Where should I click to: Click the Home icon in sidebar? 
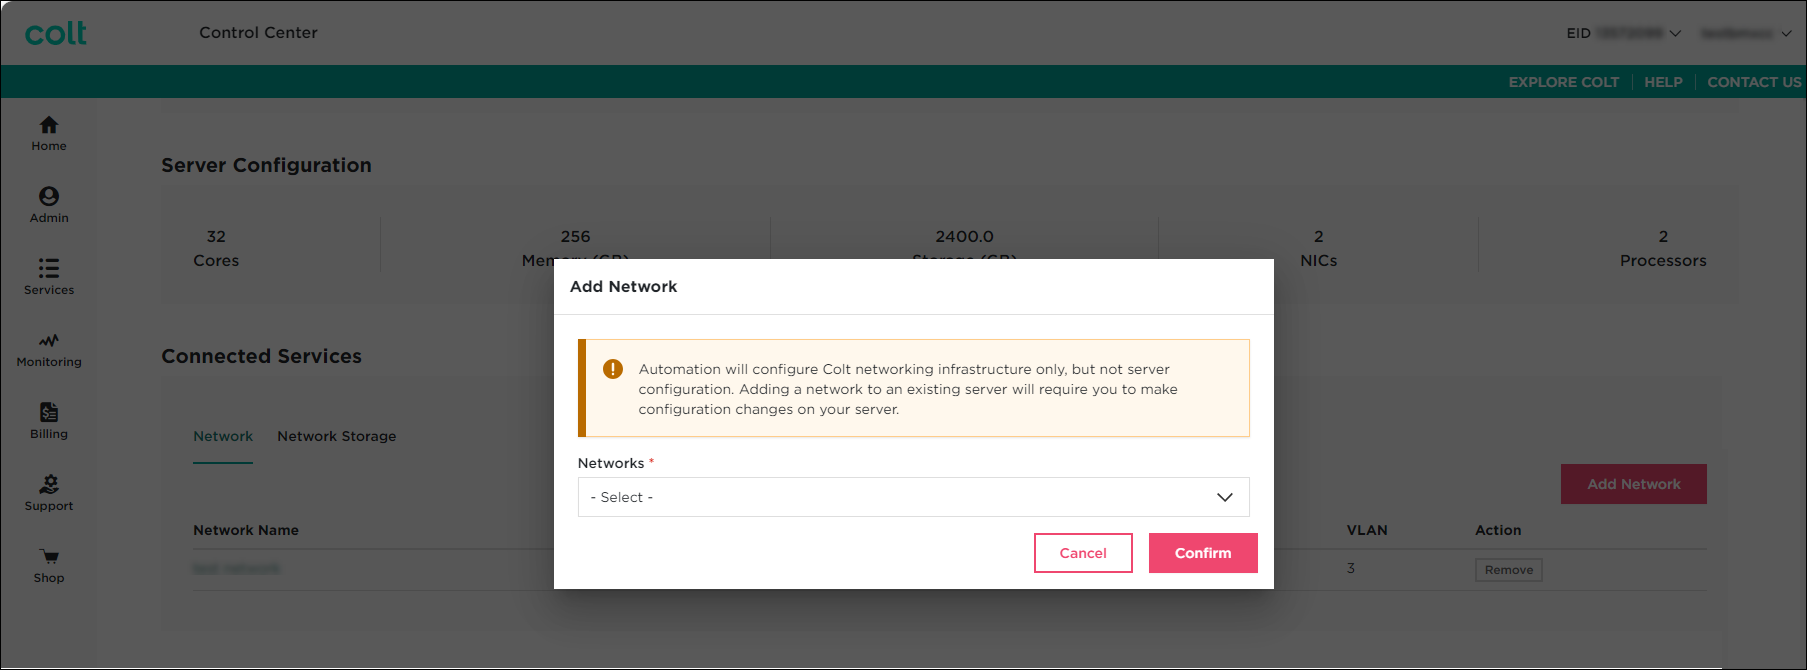click(49, 126)
